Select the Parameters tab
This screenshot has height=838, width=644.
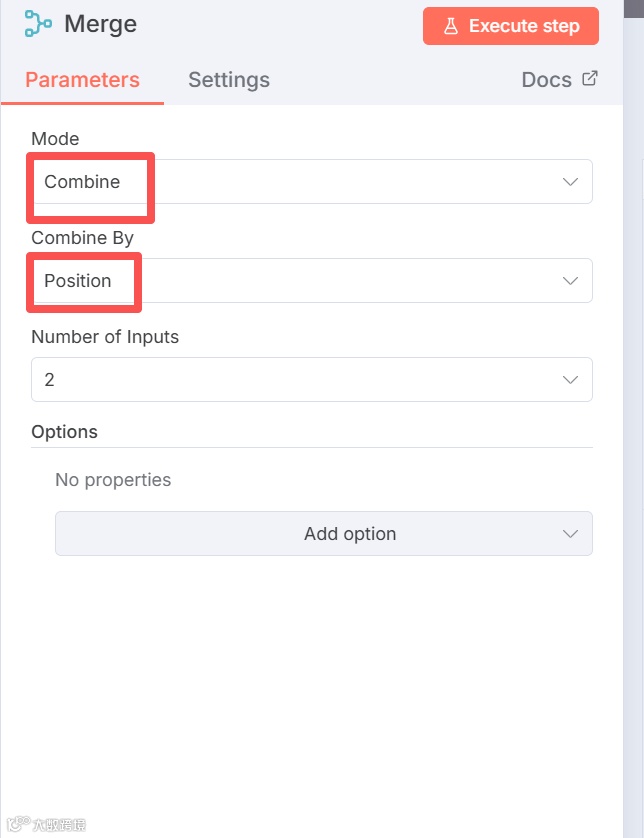[x=82, y=80]
